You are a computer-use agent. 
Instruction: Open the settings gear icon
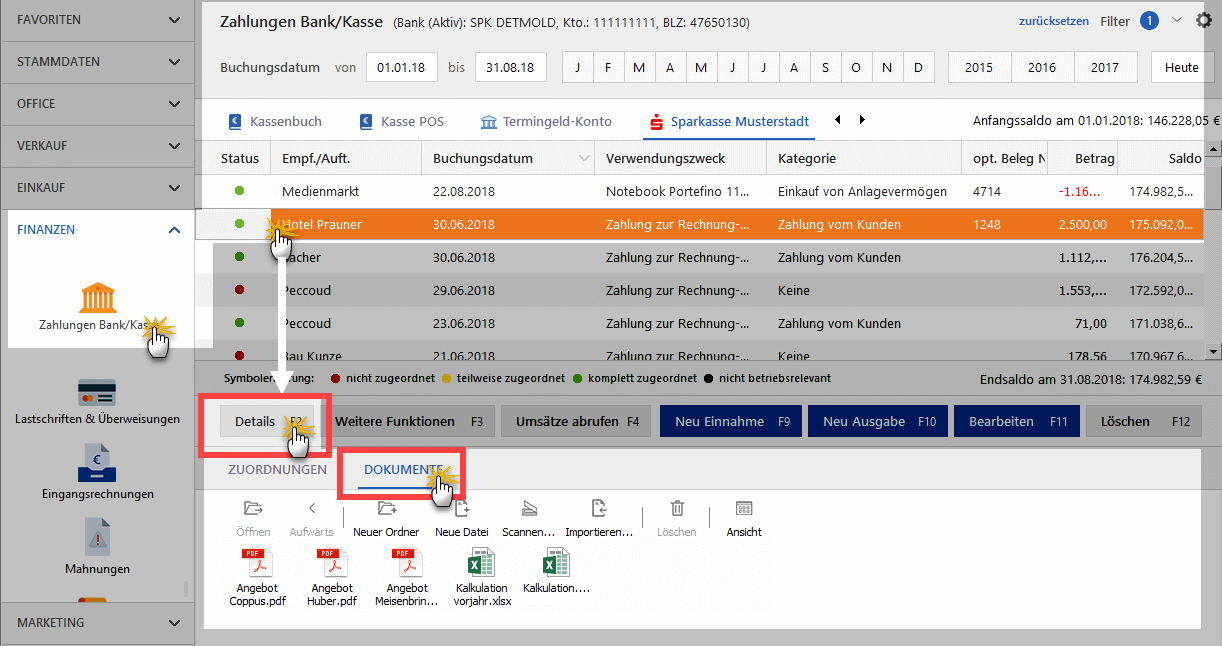[1203, 20]
